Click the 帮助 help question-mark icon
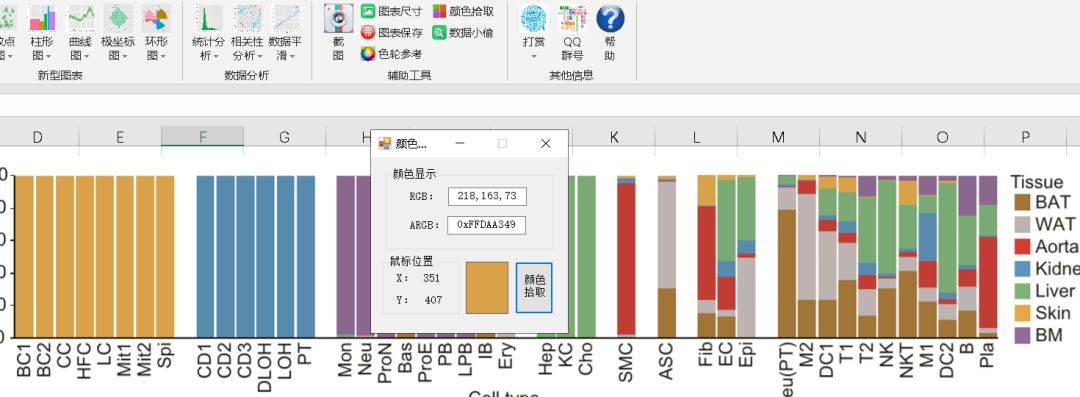 coord(610,19)
